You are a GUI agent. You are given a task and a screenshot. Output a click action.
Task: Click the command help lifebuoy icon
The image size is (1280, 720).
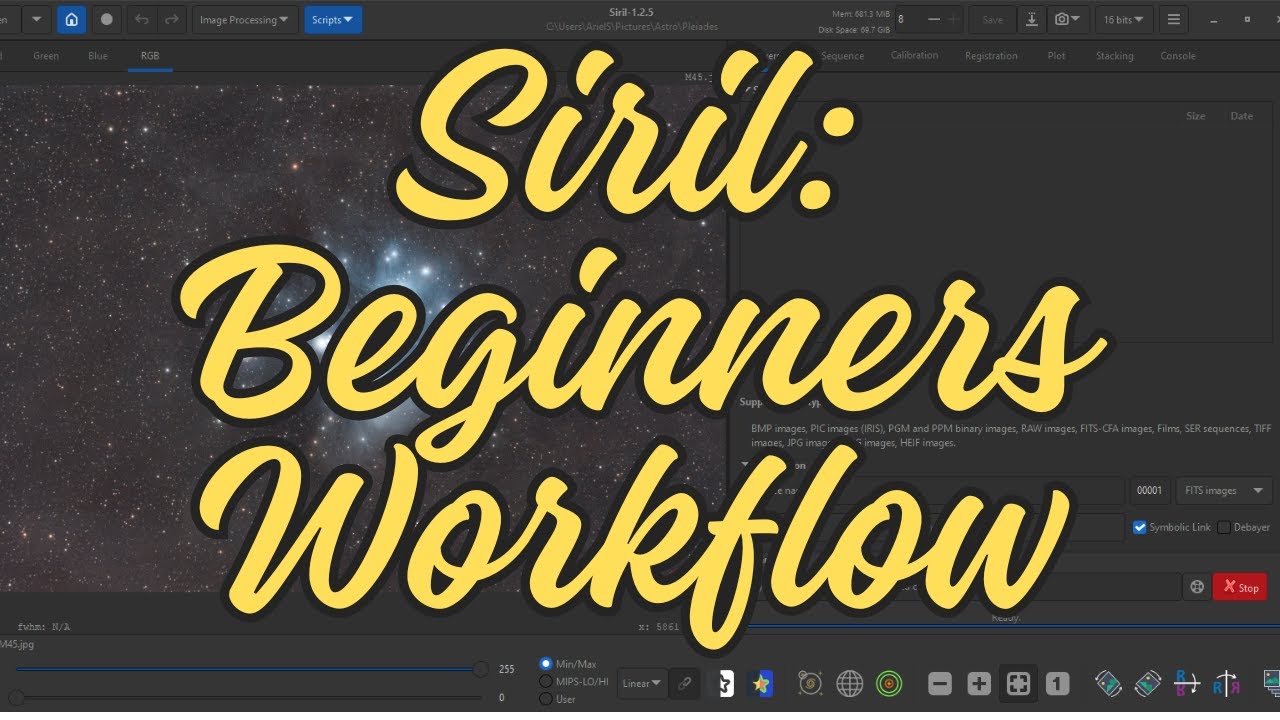tap(1196, 587)
